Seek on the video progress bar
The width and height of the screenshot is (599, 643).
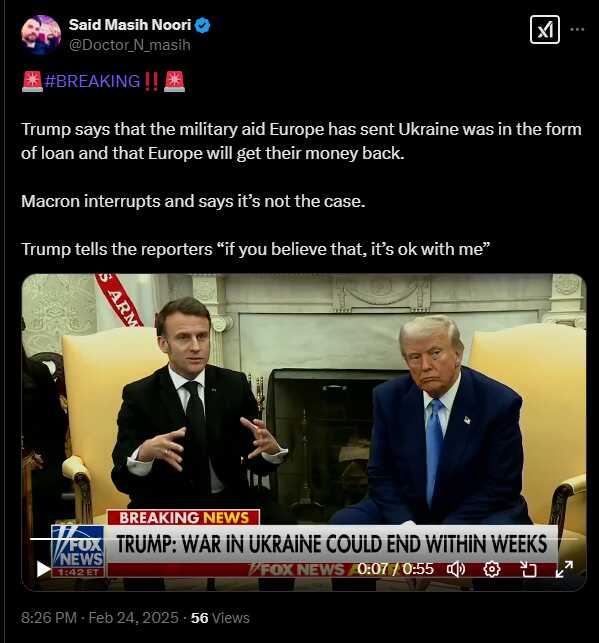(x=304, y=539)
